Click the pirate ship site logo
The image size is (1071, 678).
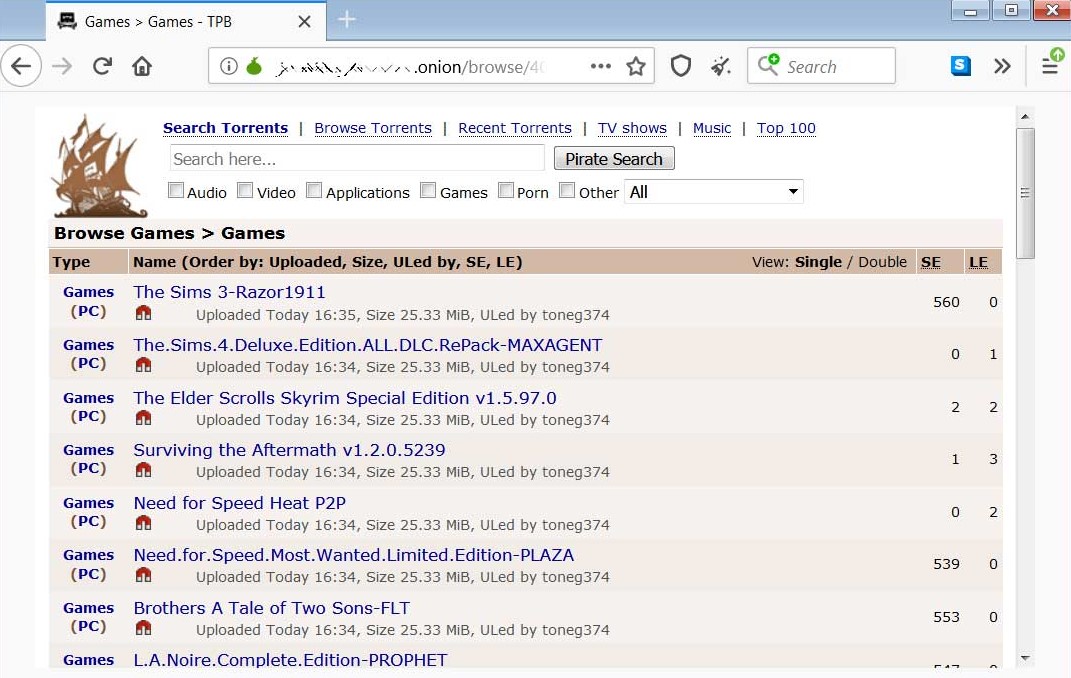click(99, 165)
